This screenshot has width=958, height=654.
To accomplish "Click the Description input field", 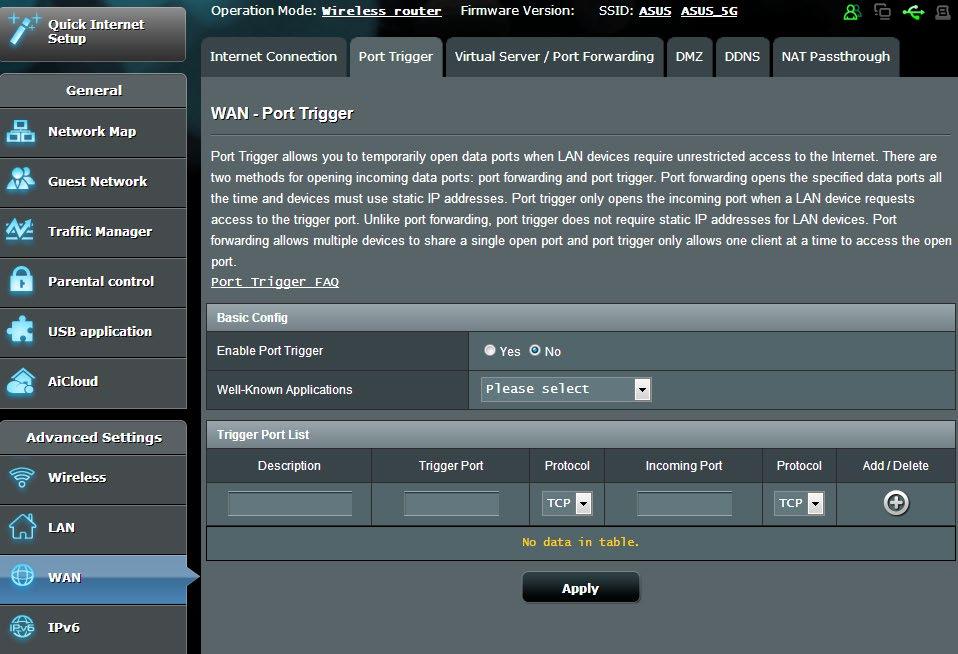I will 290,504.
